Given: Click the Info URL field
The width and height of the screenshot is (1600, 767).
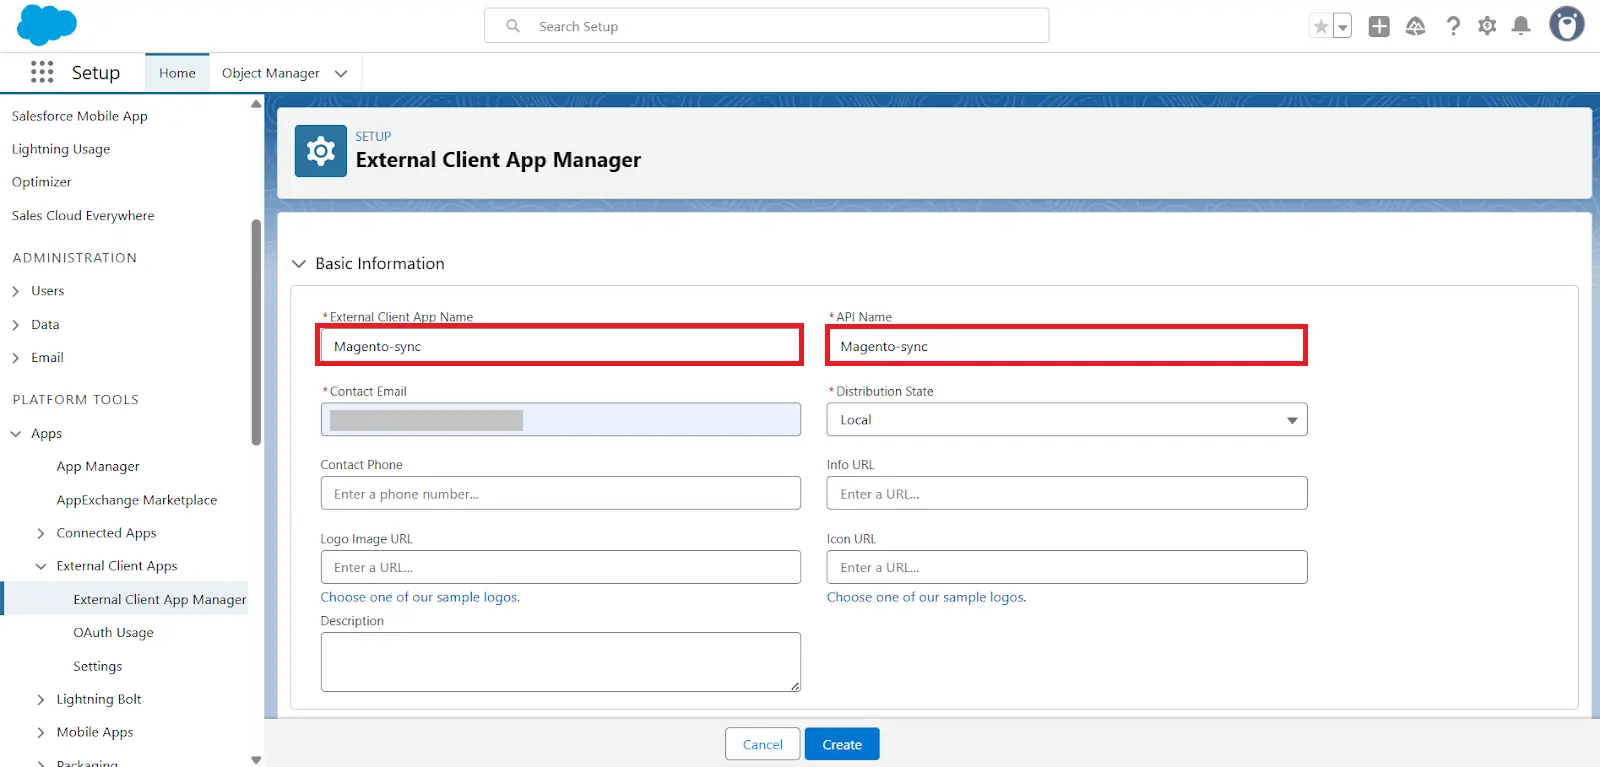Looking at the screenshot, I should coord(1067,493).
